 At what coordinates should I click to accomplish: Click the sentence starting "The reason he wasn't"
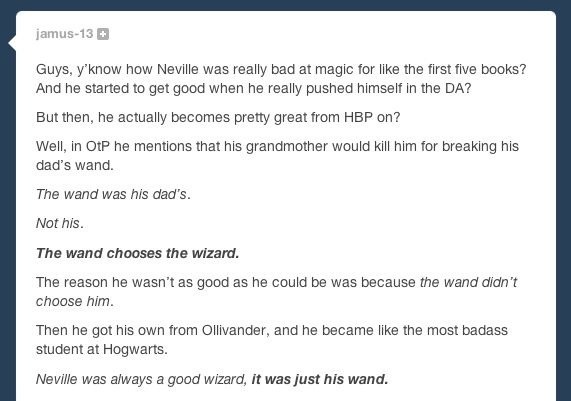[x=276, y=292]
